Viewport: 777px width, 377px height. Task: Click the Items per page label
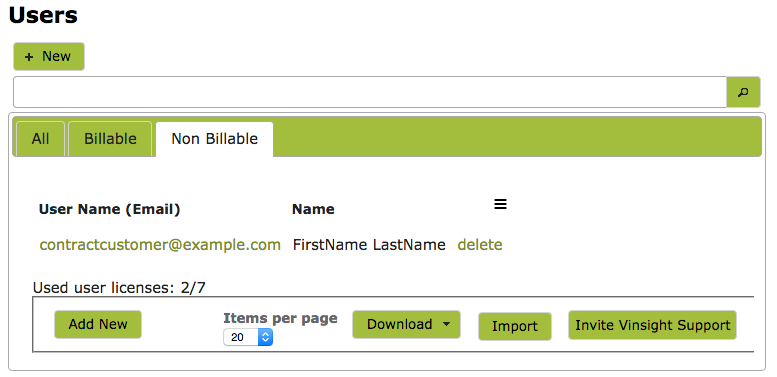(280, 318)
